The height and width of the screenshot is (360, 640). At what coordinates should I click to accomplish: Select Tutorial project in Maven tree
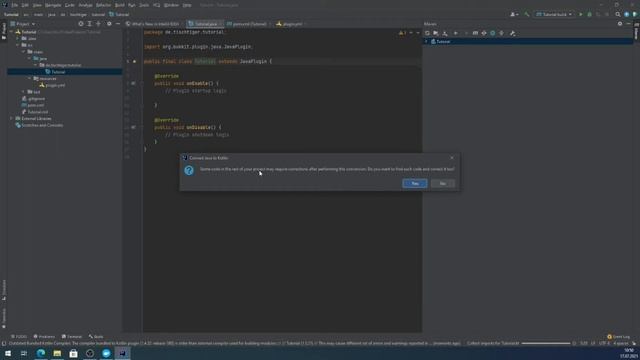click(x=443, y=42)
